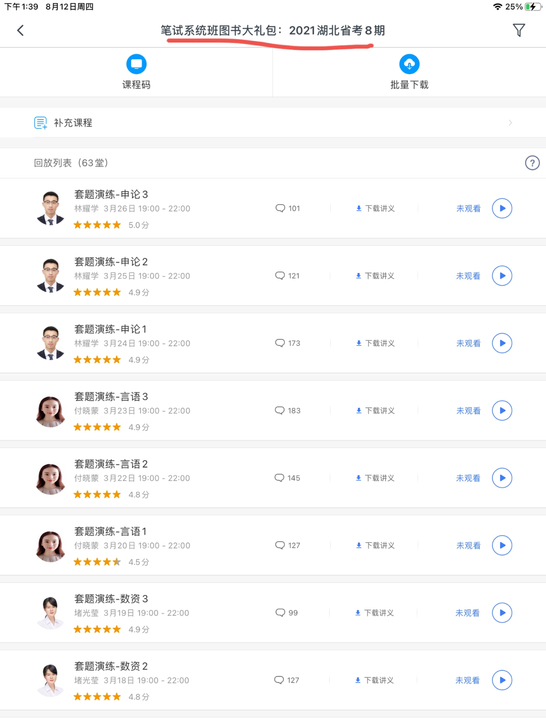Tap teacher avatar on 套题演练-数资2 row
The width and height of the screenshot is (546, 728).
(x=50, y=681)
